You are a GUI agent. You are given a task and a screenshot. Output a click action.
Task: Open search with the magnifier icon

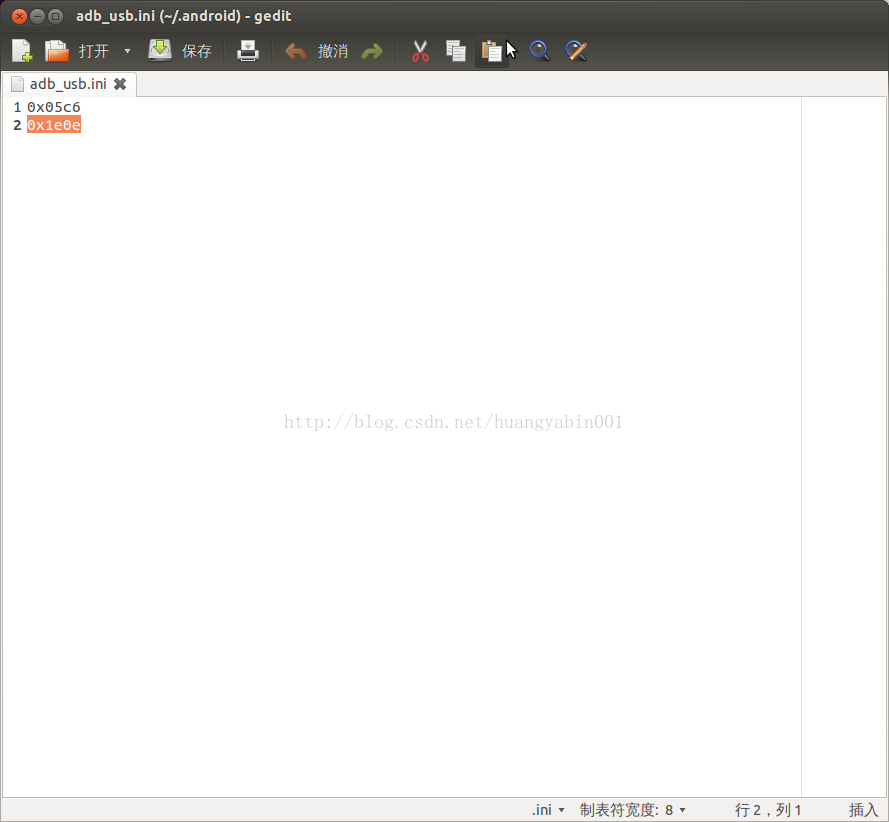(540, 51)
